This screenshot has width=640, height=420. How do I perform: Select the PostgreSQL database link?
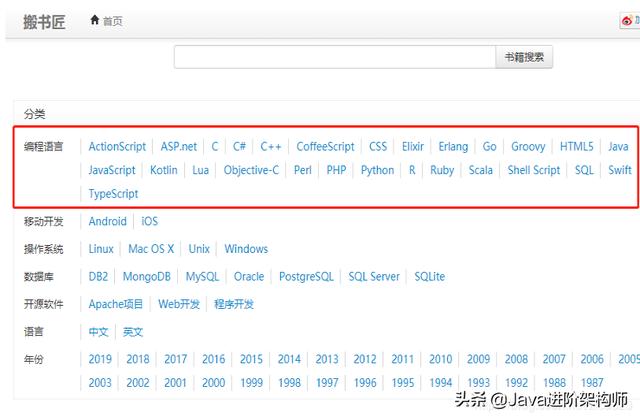306,277
